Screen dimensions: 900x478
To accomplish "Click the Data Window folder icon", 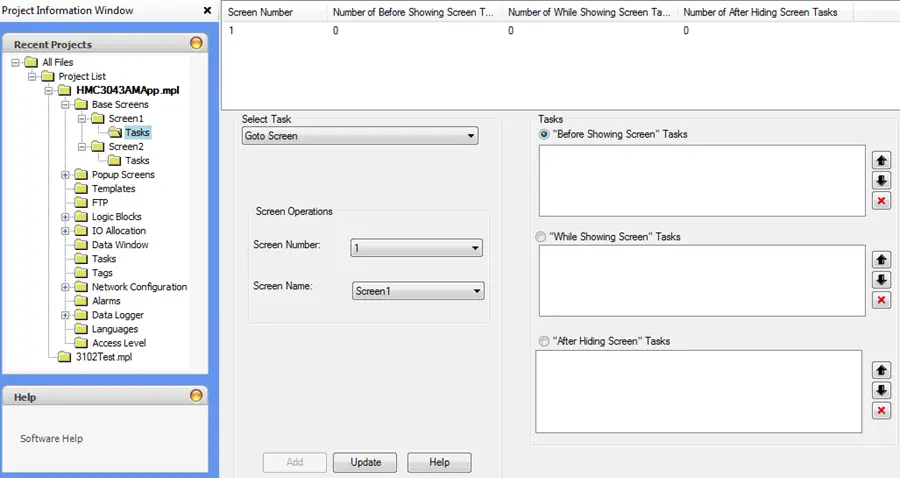I will point(82,244).
